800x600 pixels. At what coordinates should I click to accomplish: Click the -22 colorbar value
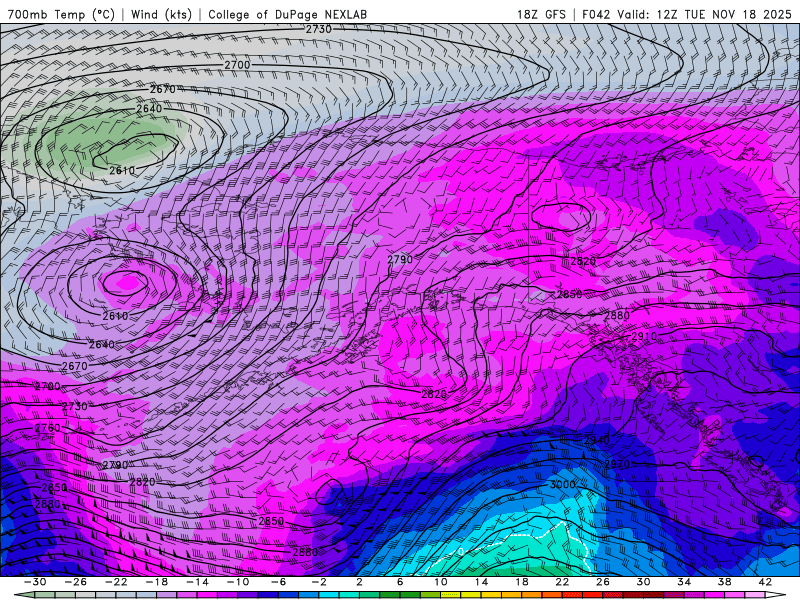pos(116,582)
